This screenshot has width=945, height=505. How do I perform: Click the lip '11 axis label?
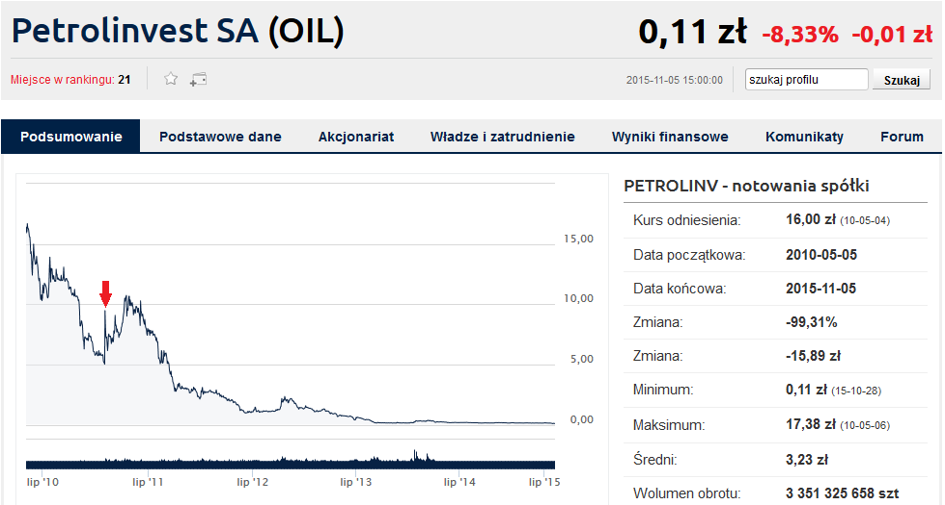point(148,482)
